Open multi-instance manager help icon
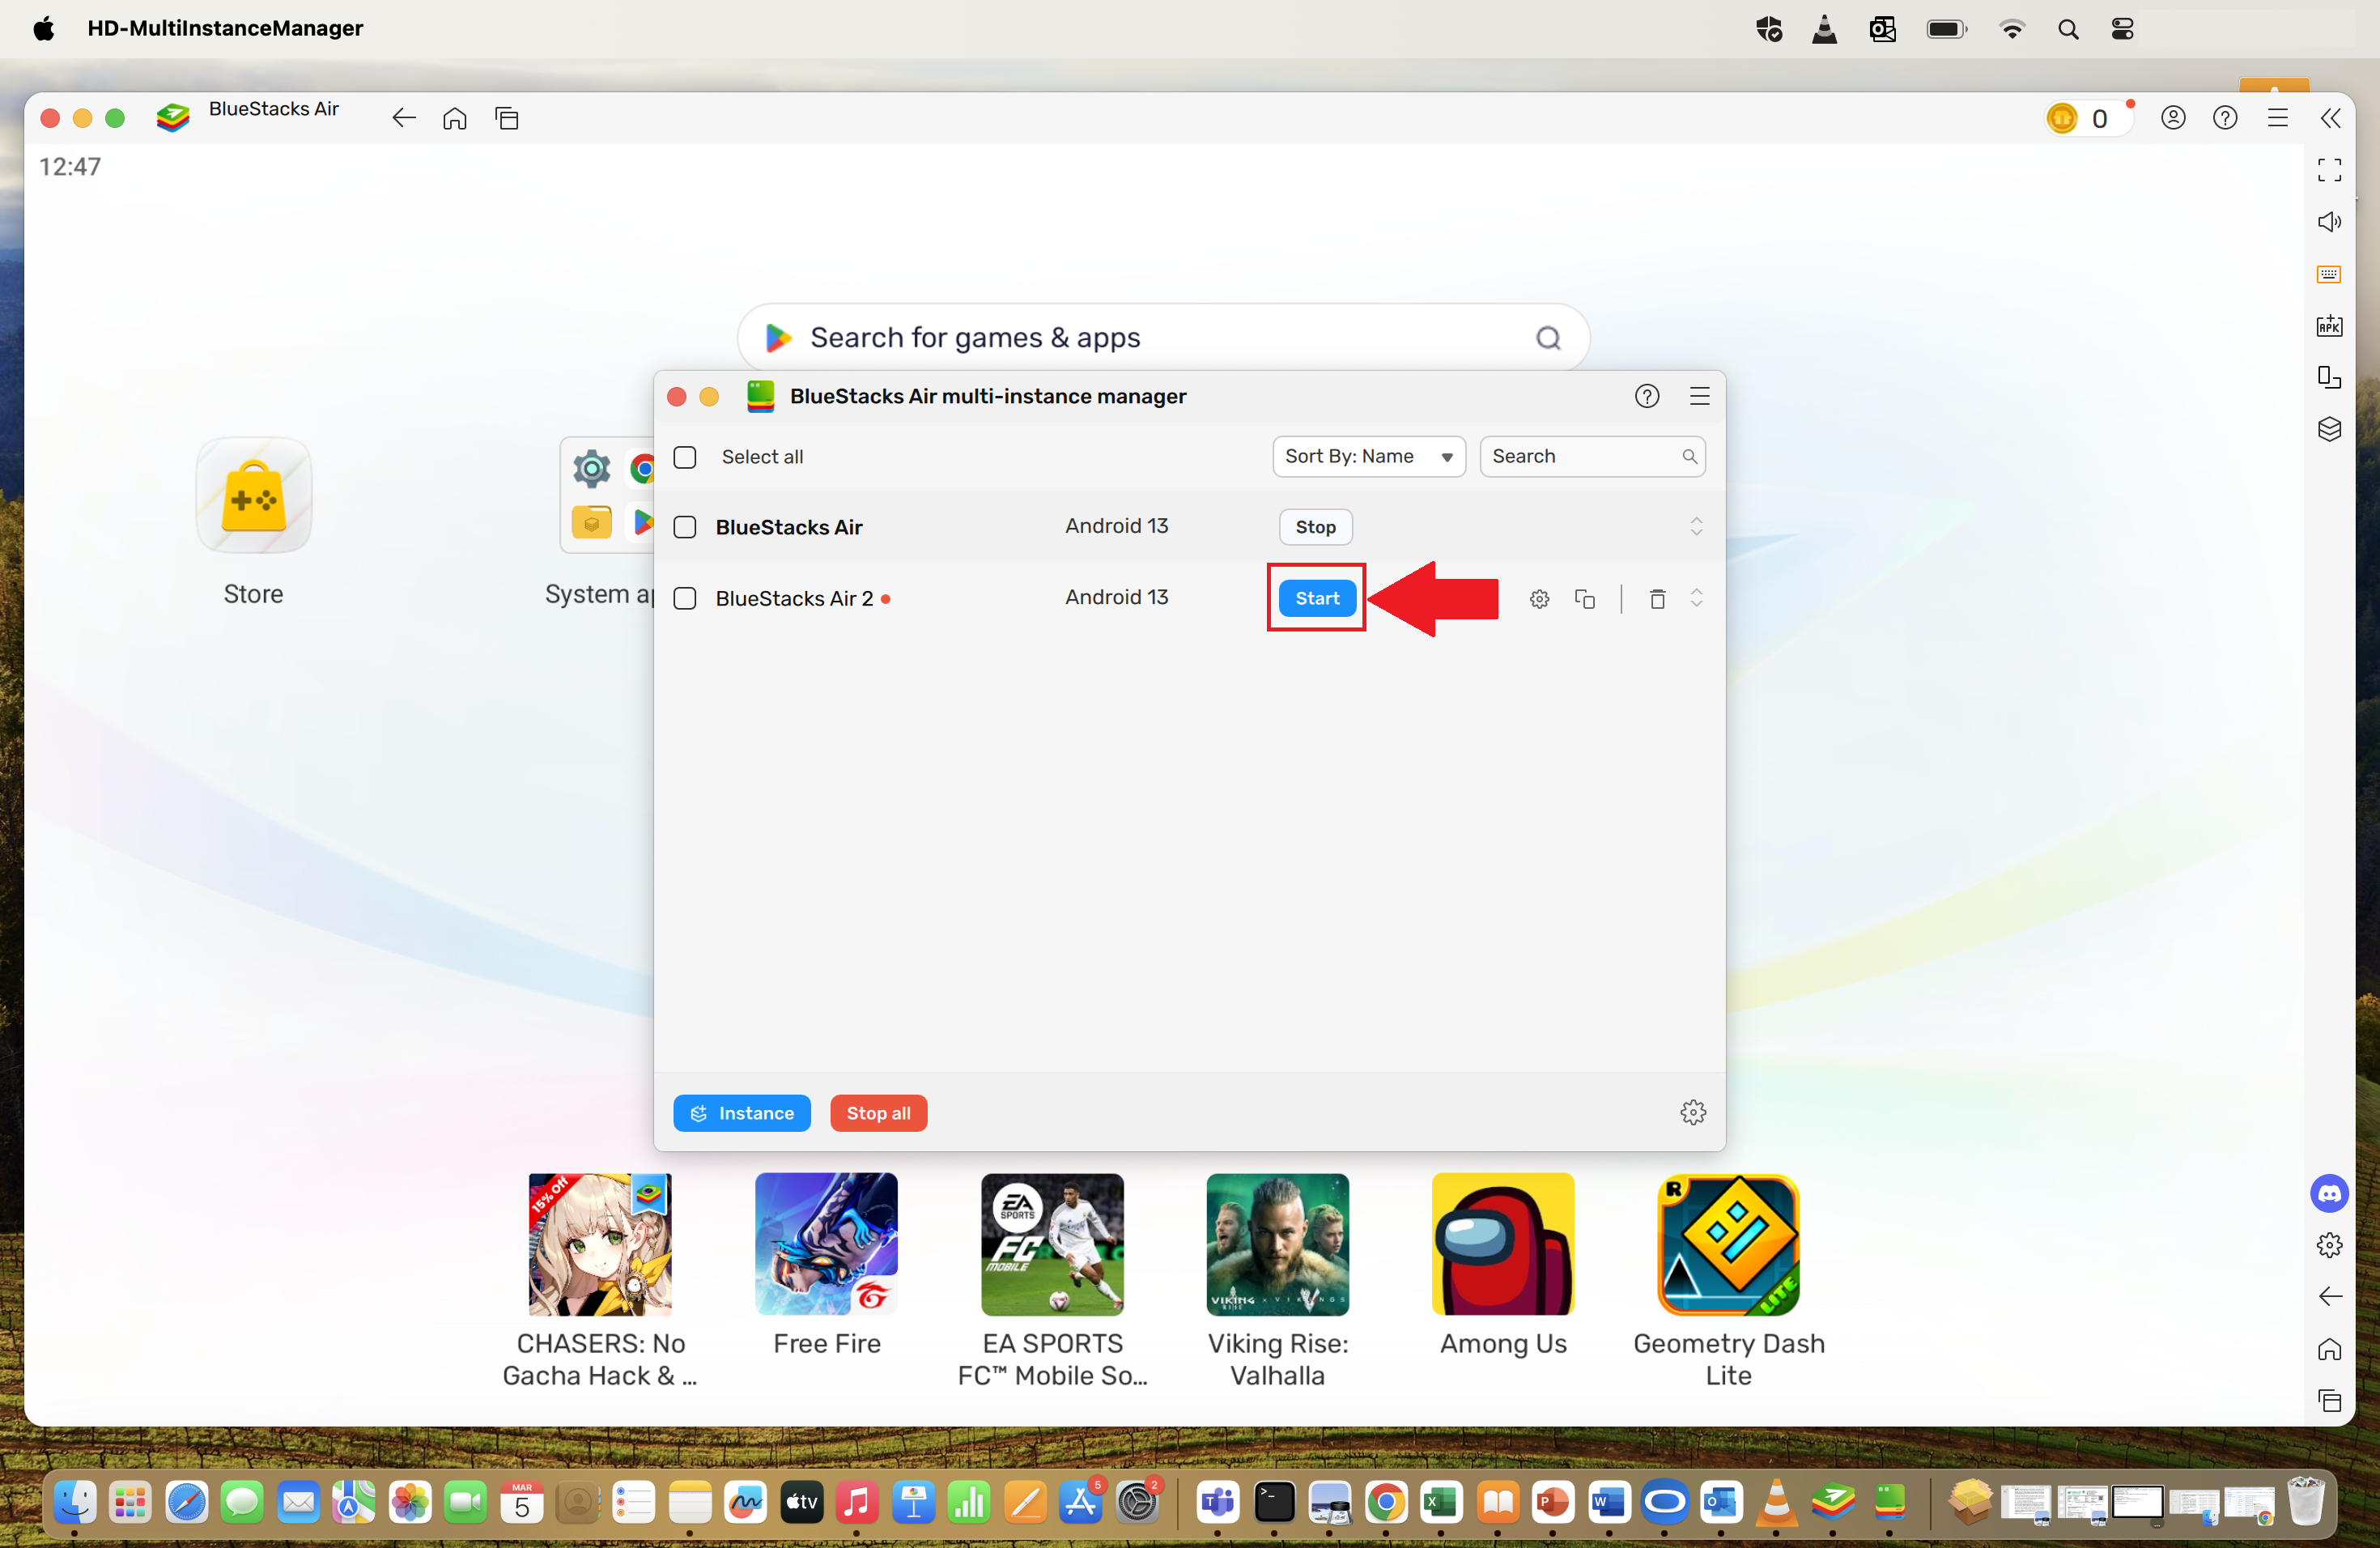 click(x=1646, y=396)
